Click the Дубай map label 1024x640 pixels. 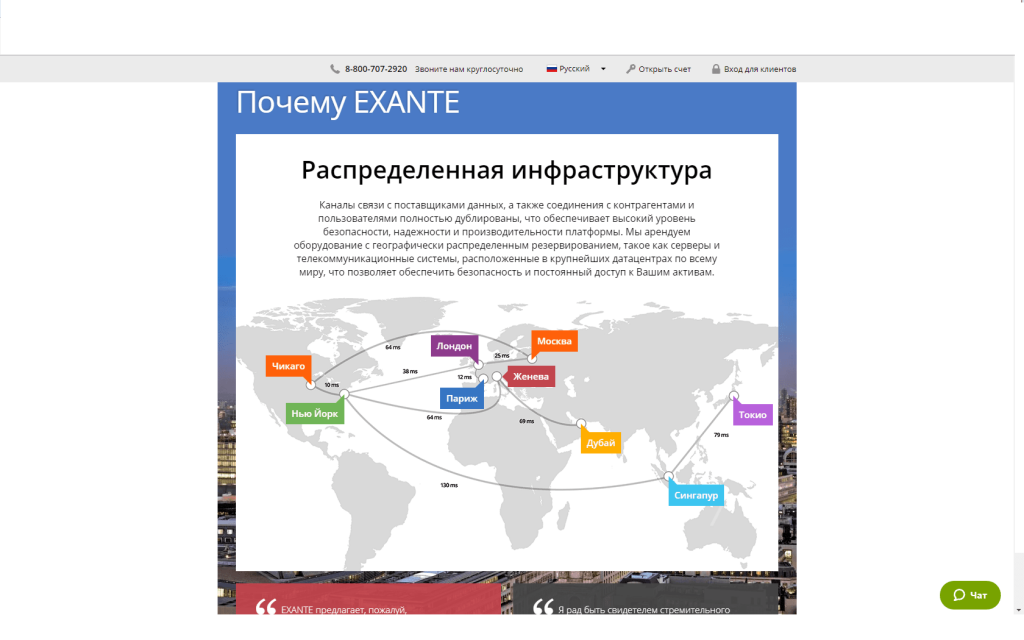pos(601,443)
